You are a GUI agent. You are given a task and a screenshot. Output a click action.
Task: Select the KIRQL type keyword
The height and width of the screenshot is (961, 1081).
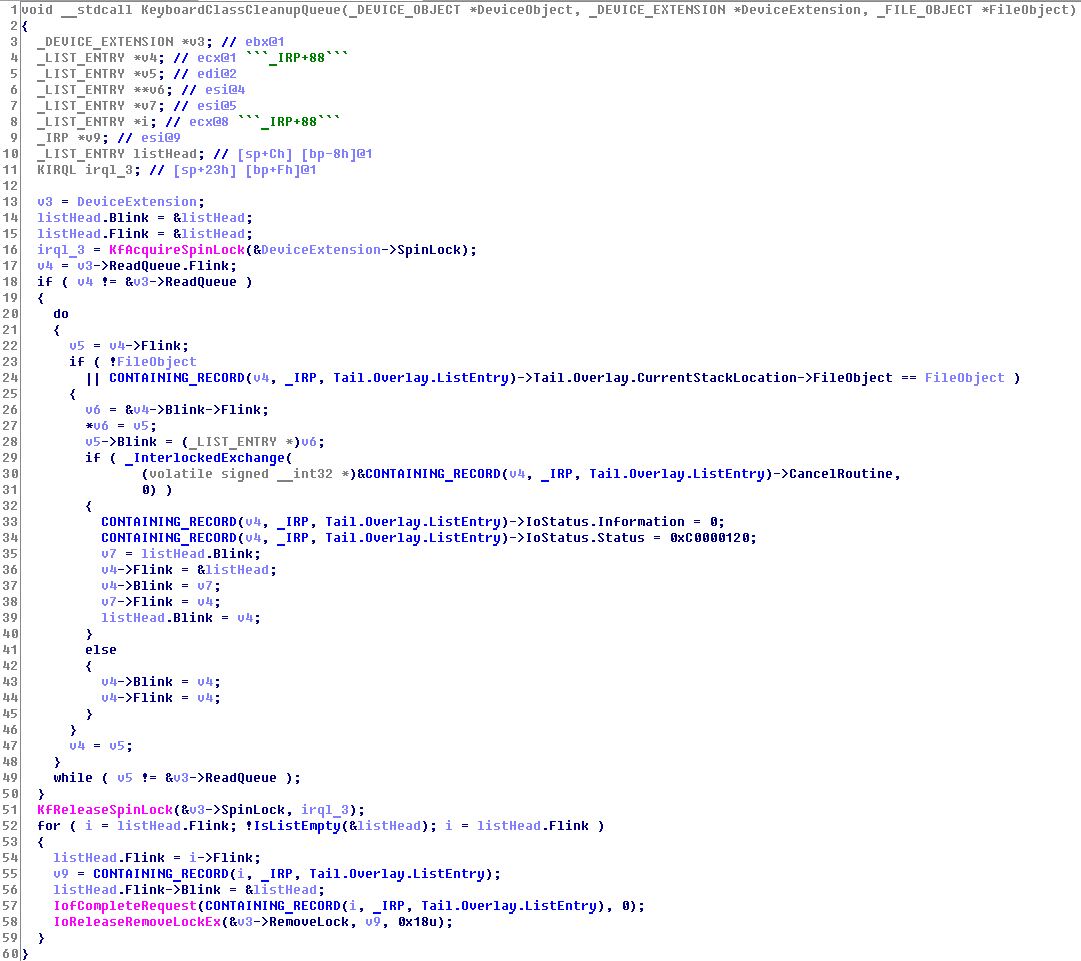pyautogui.click(x=57, y=170)
